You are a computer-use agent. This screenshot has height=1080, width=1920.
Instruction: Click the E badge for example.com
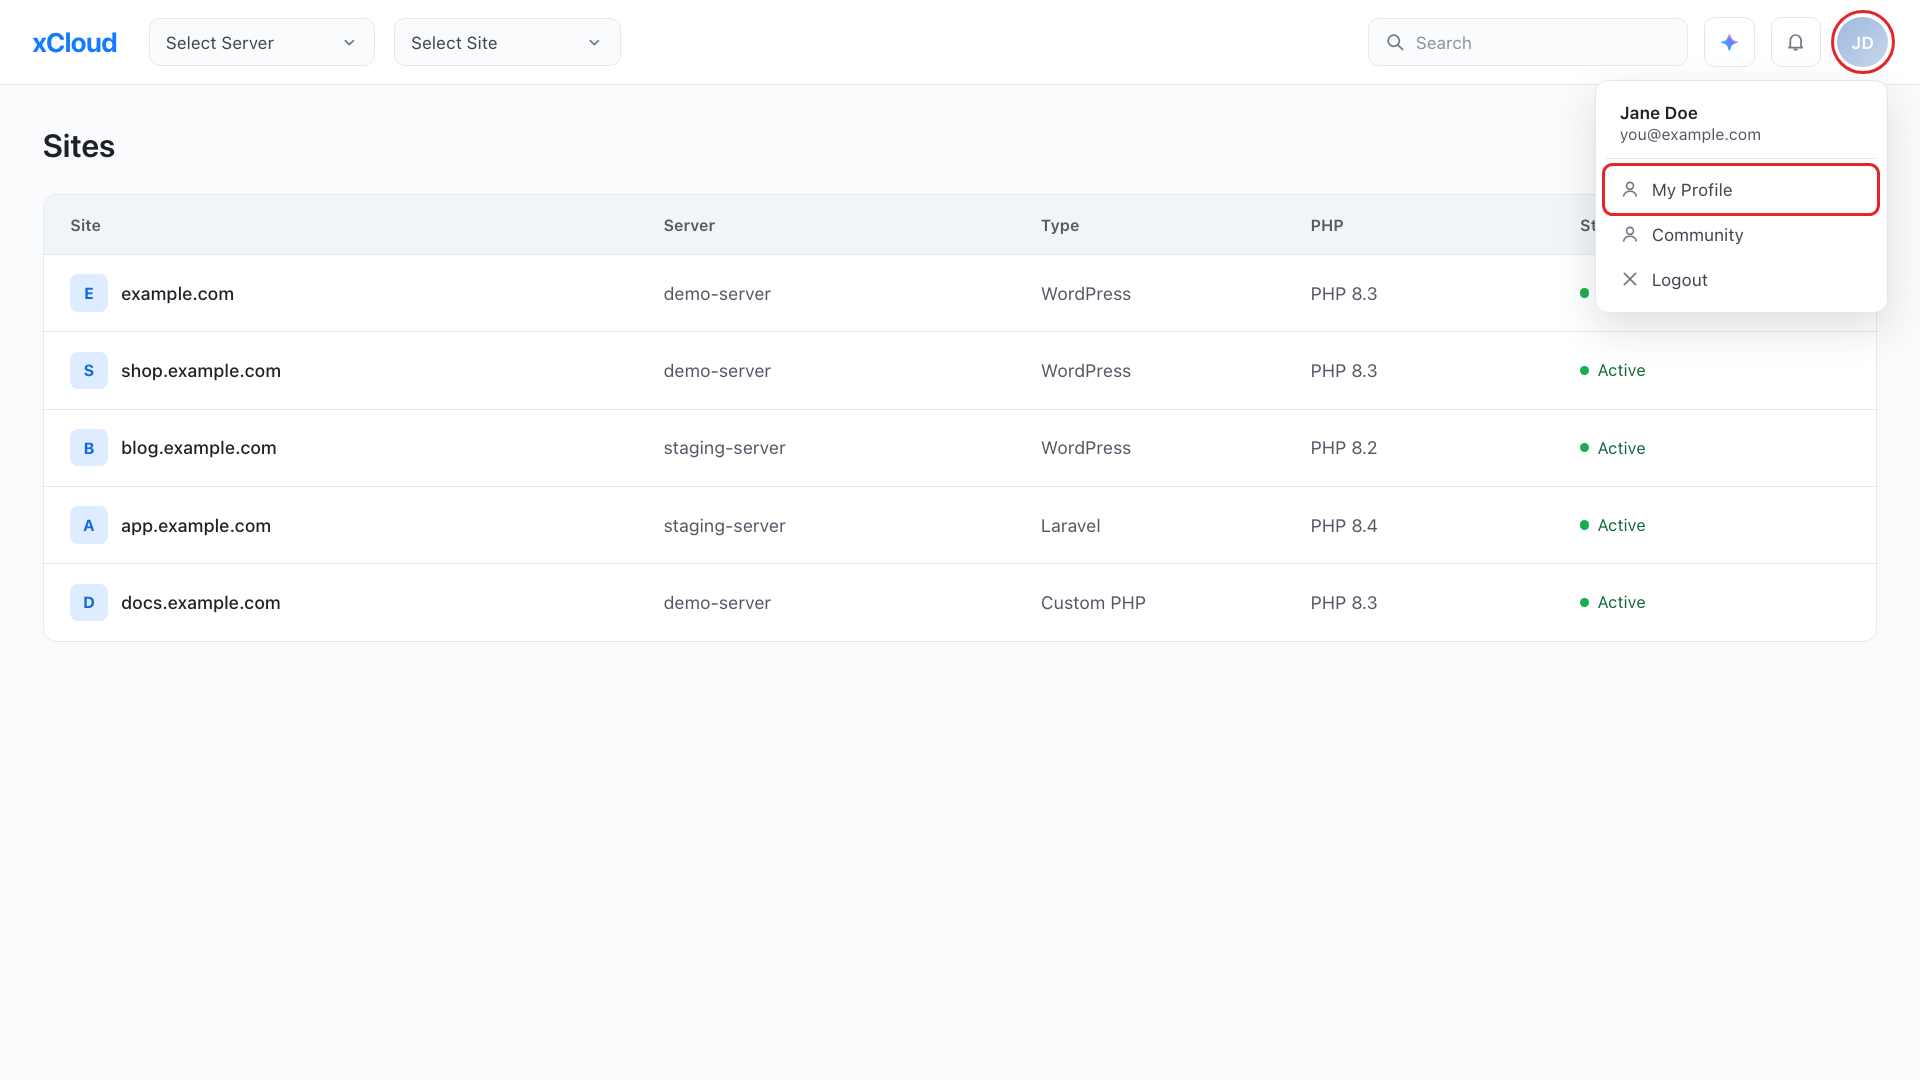pyautogui.click(x=89, y=293)
